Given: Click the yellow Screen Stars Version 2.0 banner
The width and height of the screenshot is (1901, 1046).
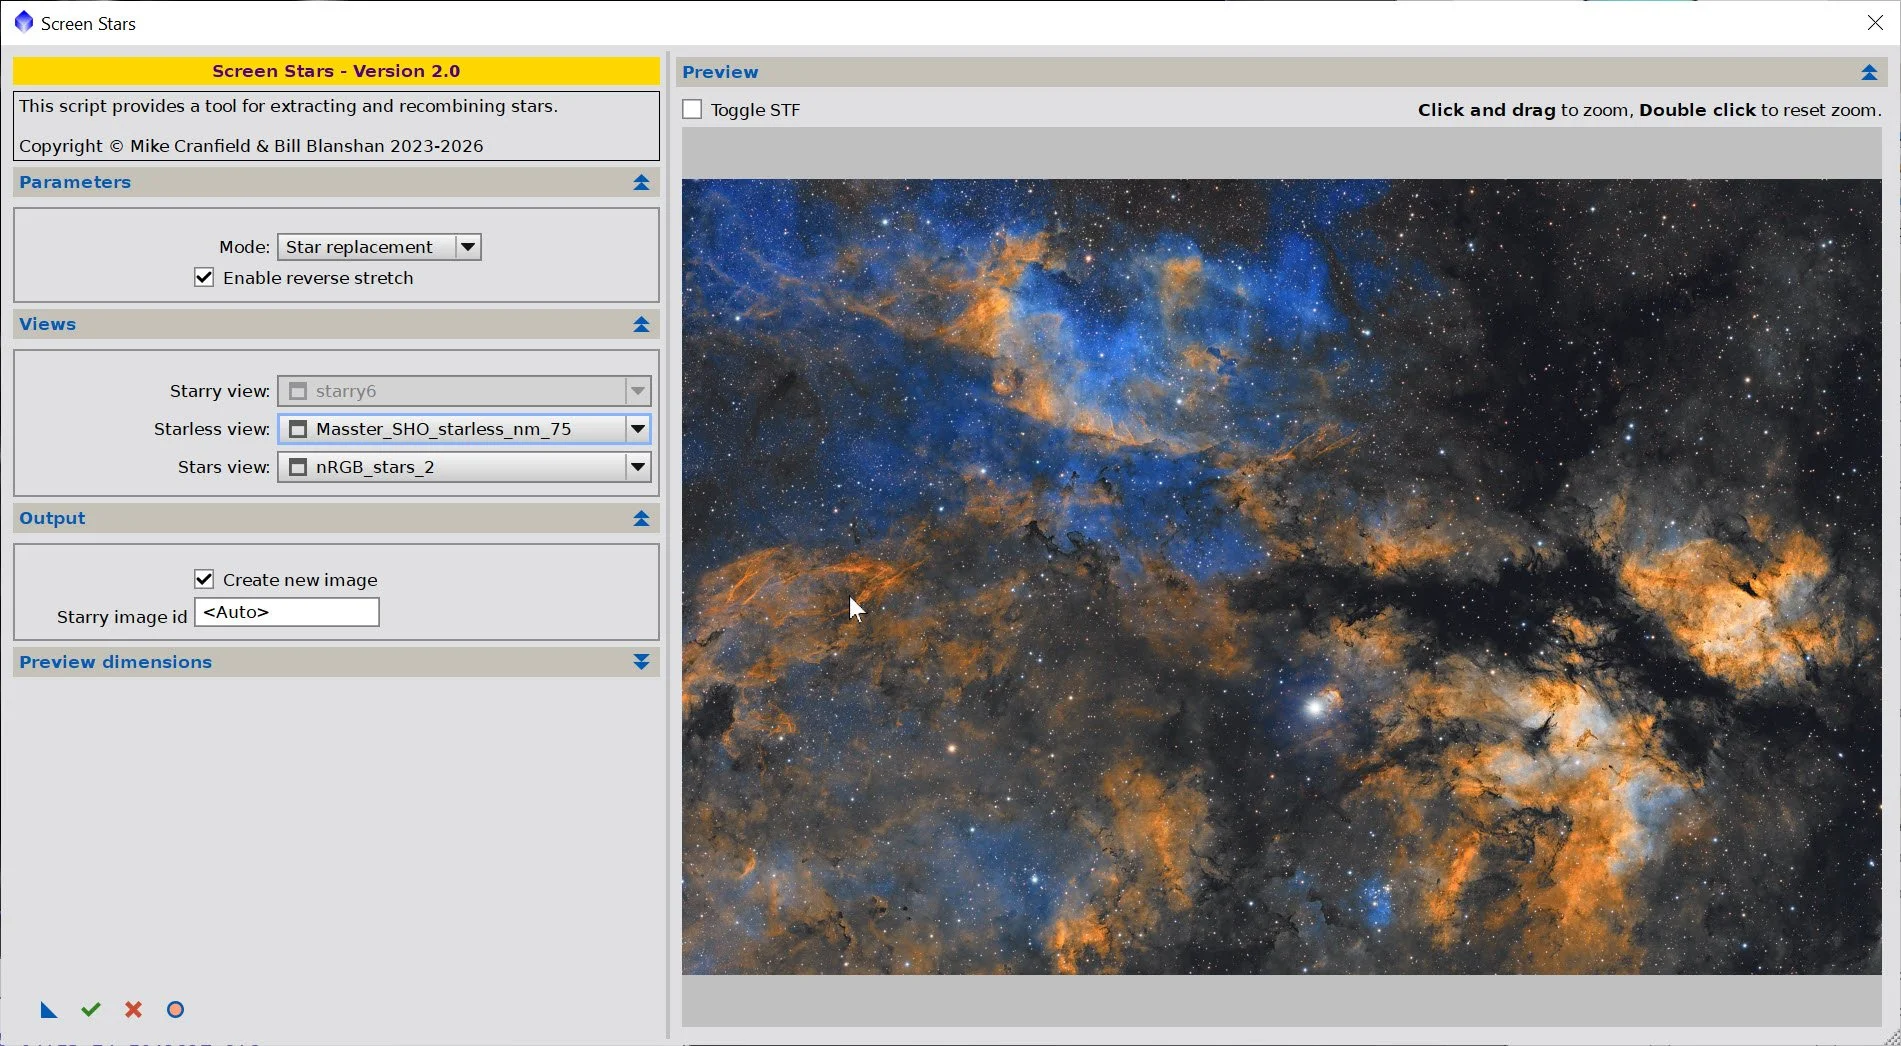Looking at the screenshot, I should [336, 71].
